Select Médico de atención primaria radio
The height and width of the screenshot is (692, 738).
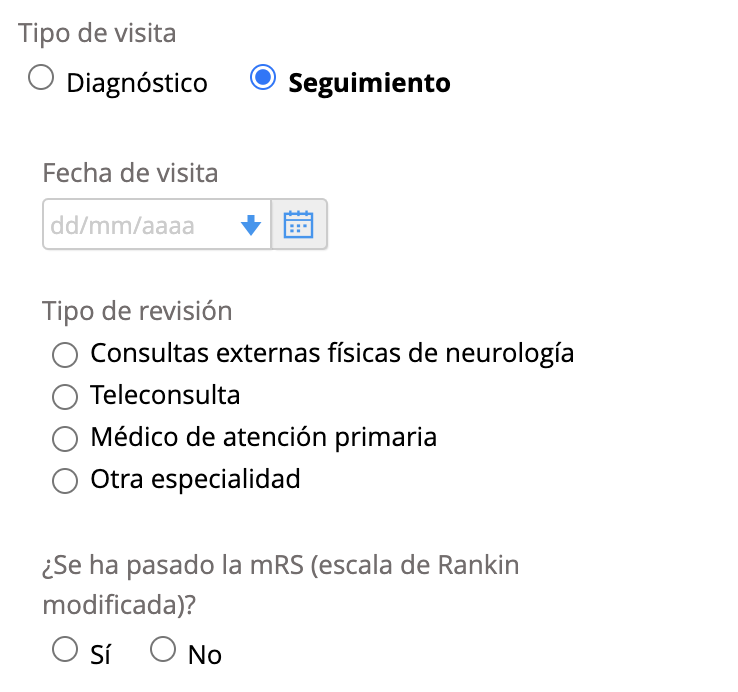point(65,439)
